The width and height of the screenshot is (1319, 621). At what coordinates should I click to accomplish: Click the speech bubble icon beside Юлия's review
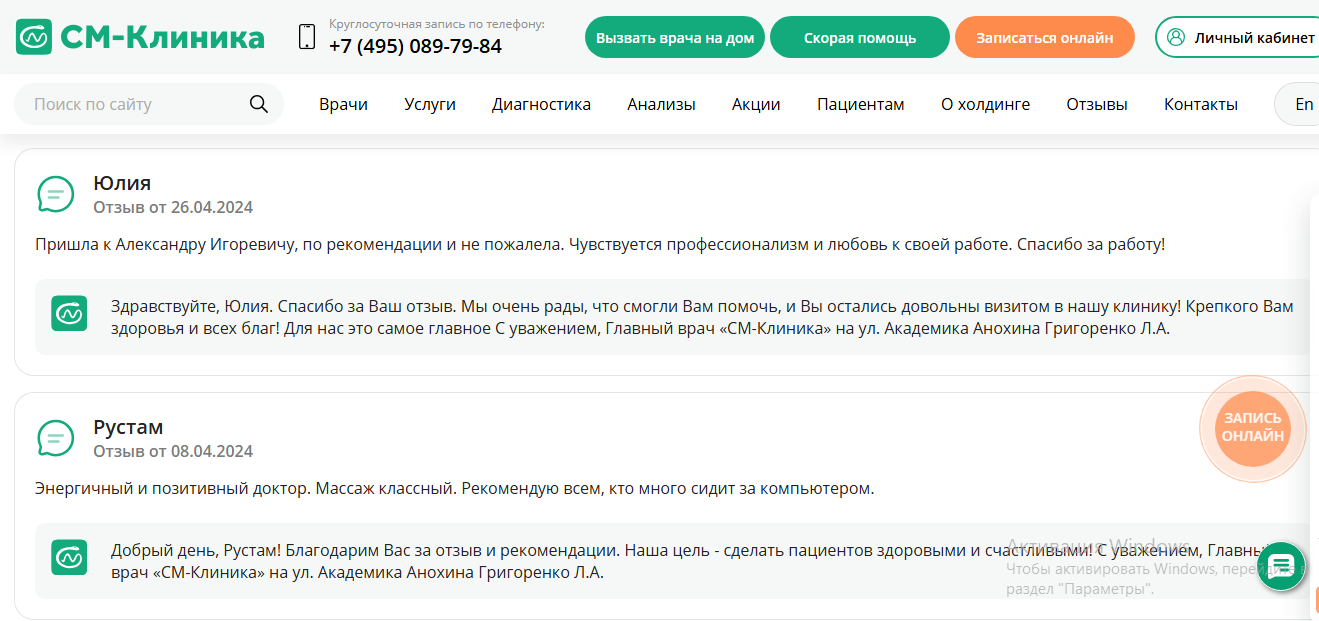pos(56,194)
